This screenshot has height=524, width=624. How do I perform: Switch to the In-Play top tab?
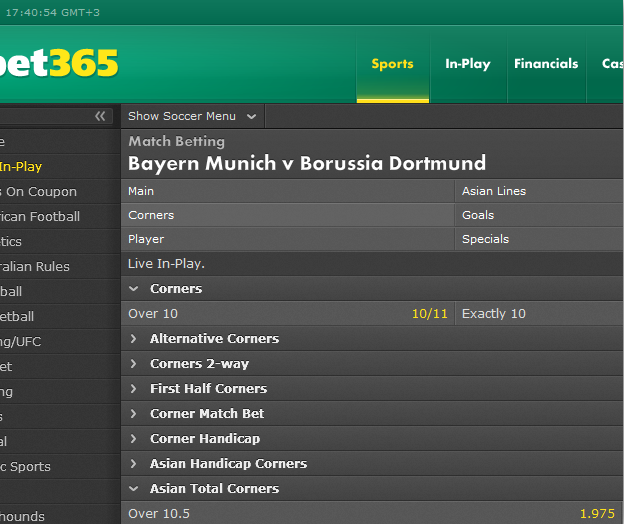[468, 64]
